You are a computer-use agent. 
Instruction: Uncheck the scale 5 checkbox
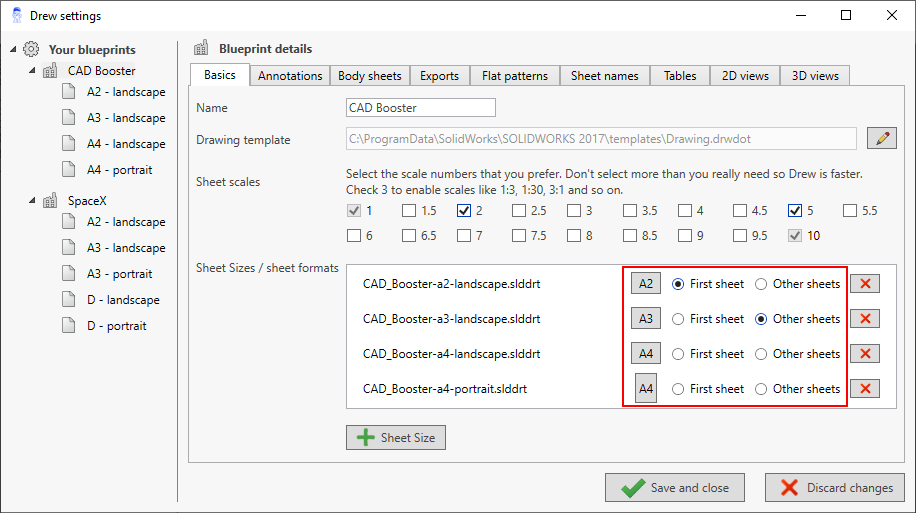tap(795, 211)
